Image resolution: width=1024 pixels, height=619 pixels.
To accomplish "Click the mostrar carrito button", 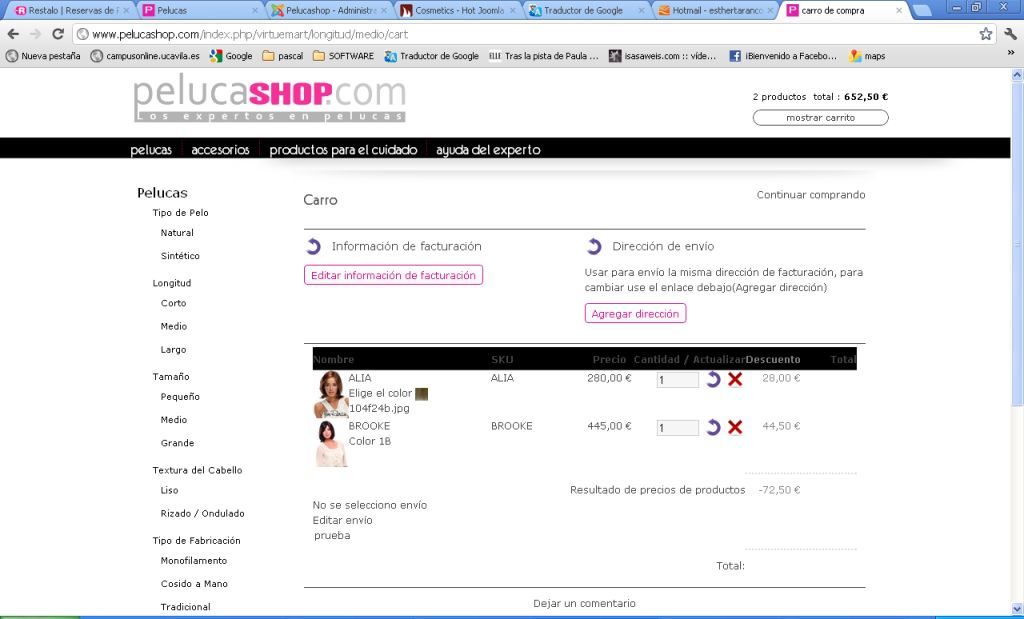I will (820, 118).
